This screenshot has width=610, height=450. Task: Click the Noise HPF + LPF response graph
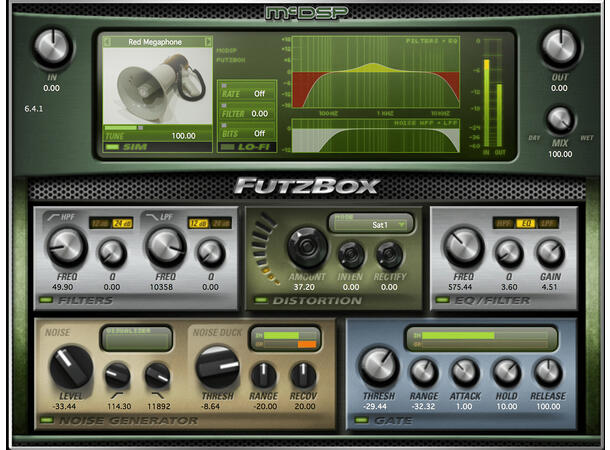click(x=376, y=136)
